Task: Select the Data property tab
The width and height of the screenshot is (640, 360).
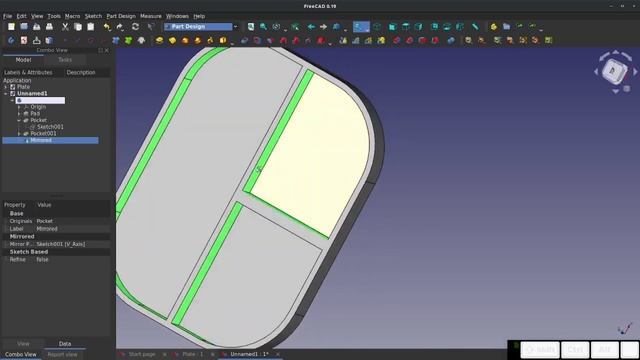Action: [x=65, y=344]
